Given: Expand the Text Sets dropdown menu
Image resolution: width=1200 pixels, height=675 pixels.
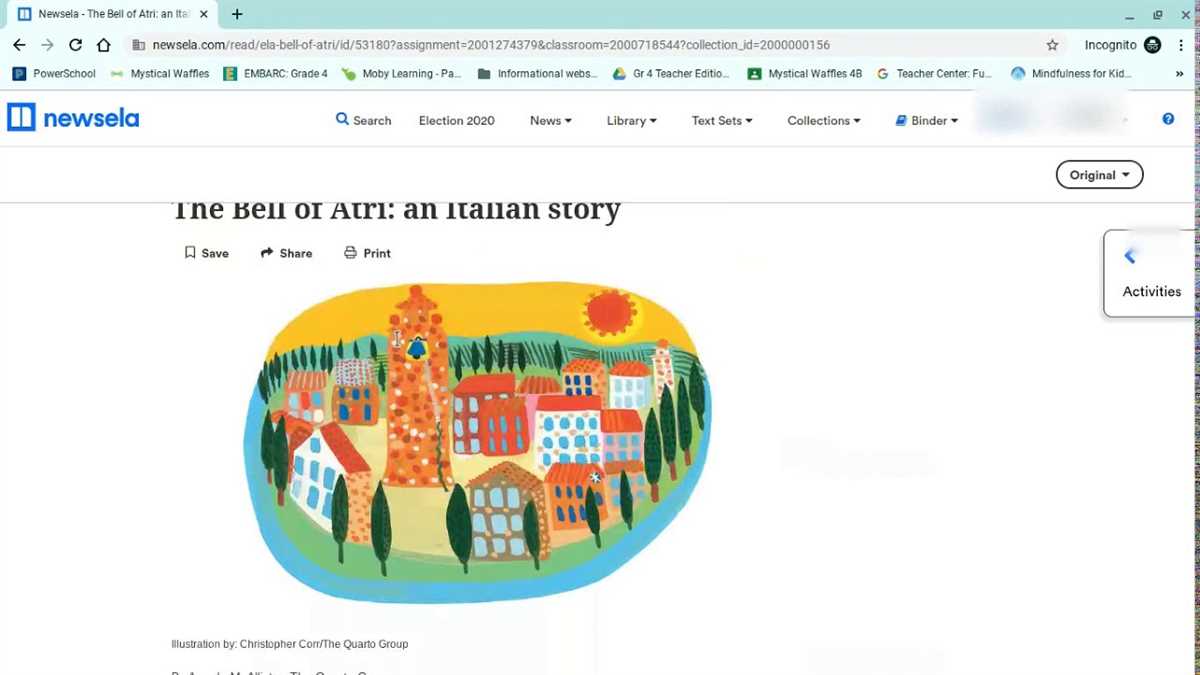Looking at the screenshot, I should (x=722, y=120).
